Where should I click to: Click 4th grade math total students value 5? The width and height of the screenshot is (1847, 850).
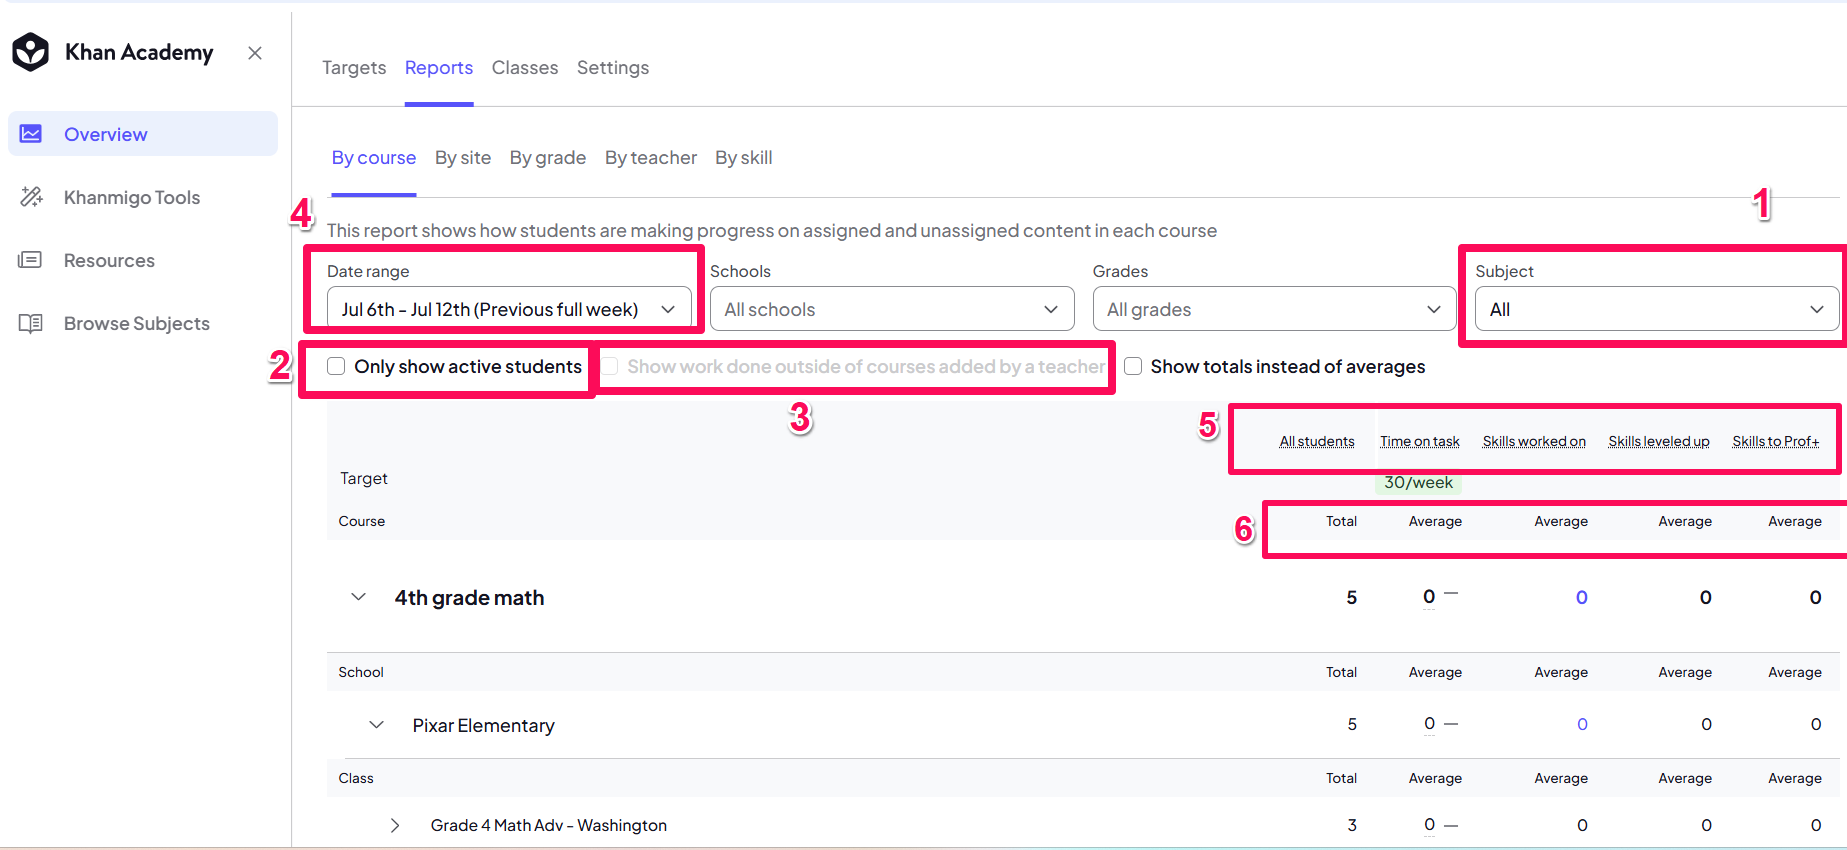tap(1351, 597)
